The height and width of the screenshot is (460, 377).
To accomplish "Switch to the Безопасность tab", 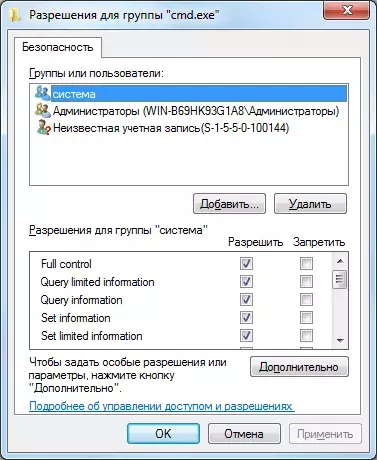I will coord(58,47).
